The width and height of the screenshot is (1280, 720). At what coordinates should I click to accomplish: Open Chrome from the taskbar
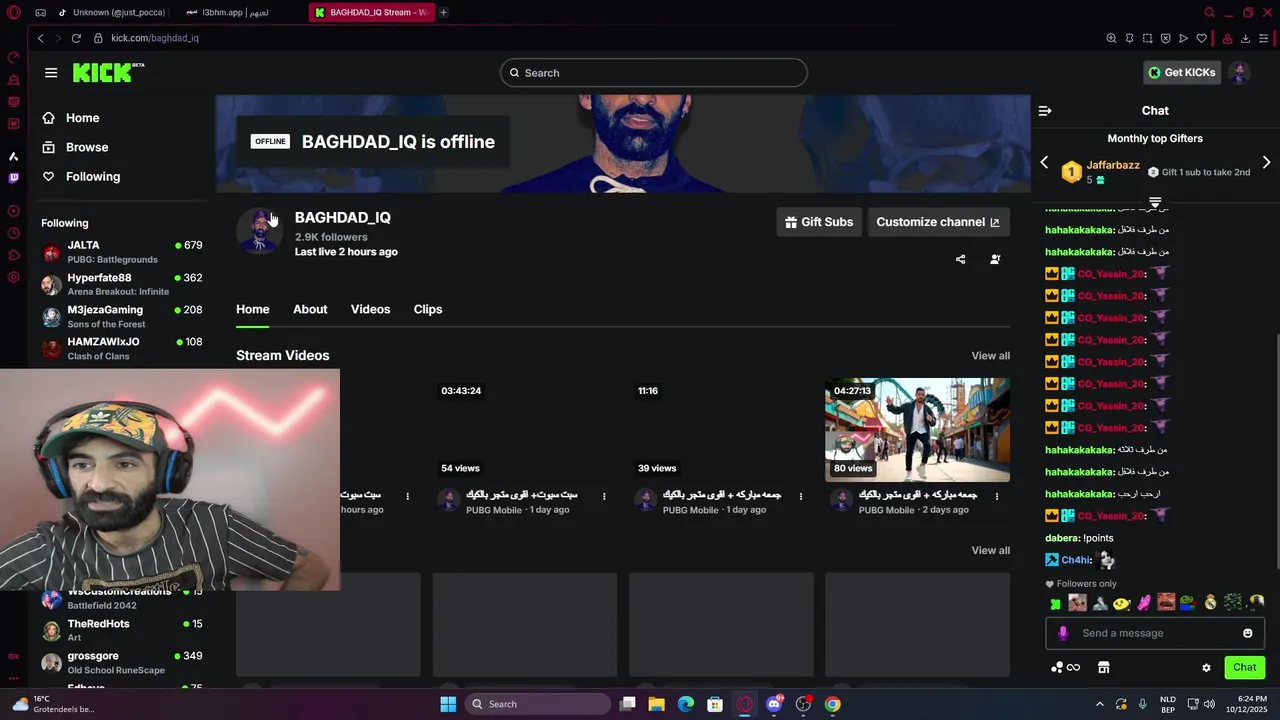coord(832,704)
